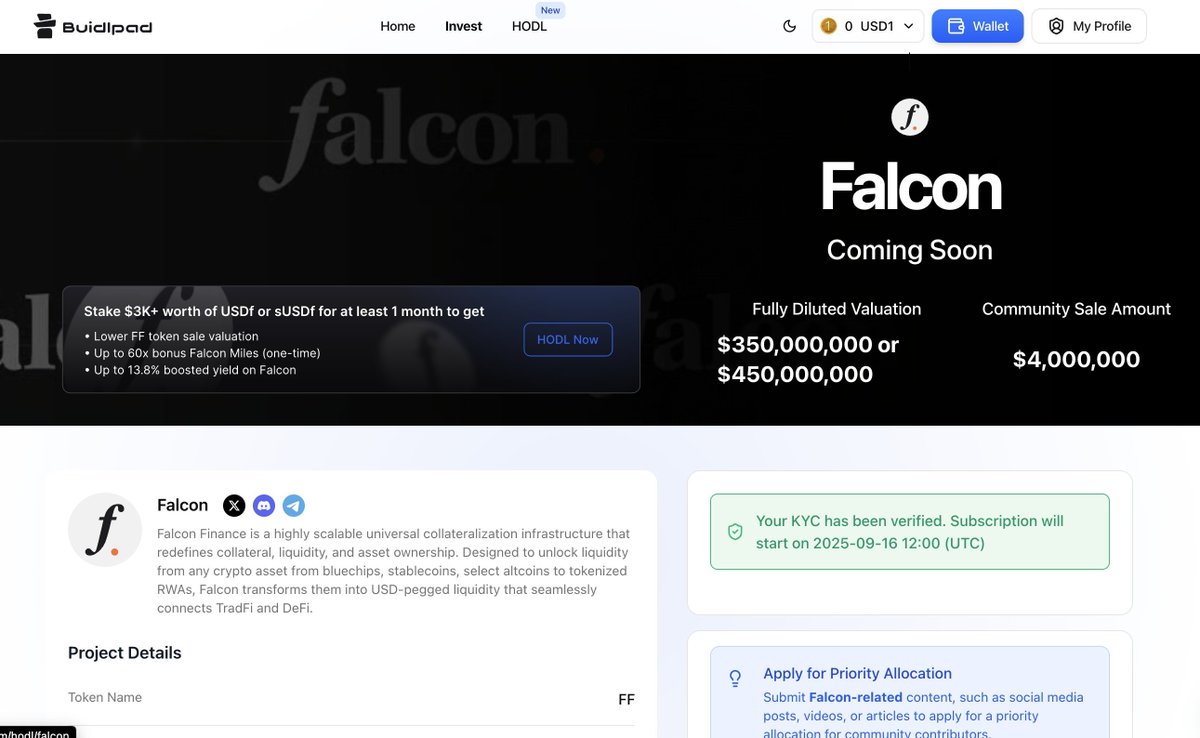
Task: Click the HODL Now button
Action: [x=568, y=340]
